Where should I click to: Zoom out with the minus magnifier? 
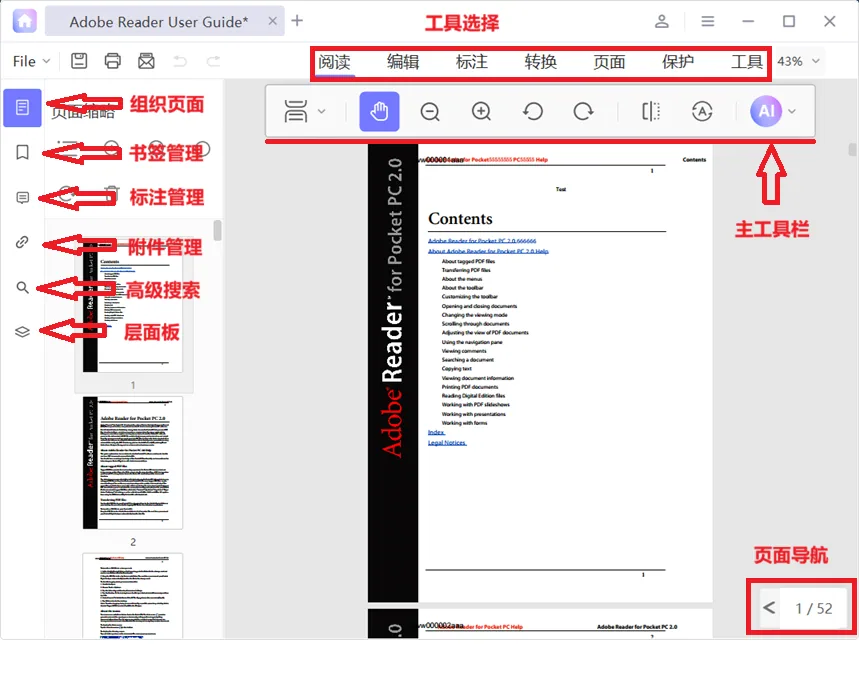(430, 111)
